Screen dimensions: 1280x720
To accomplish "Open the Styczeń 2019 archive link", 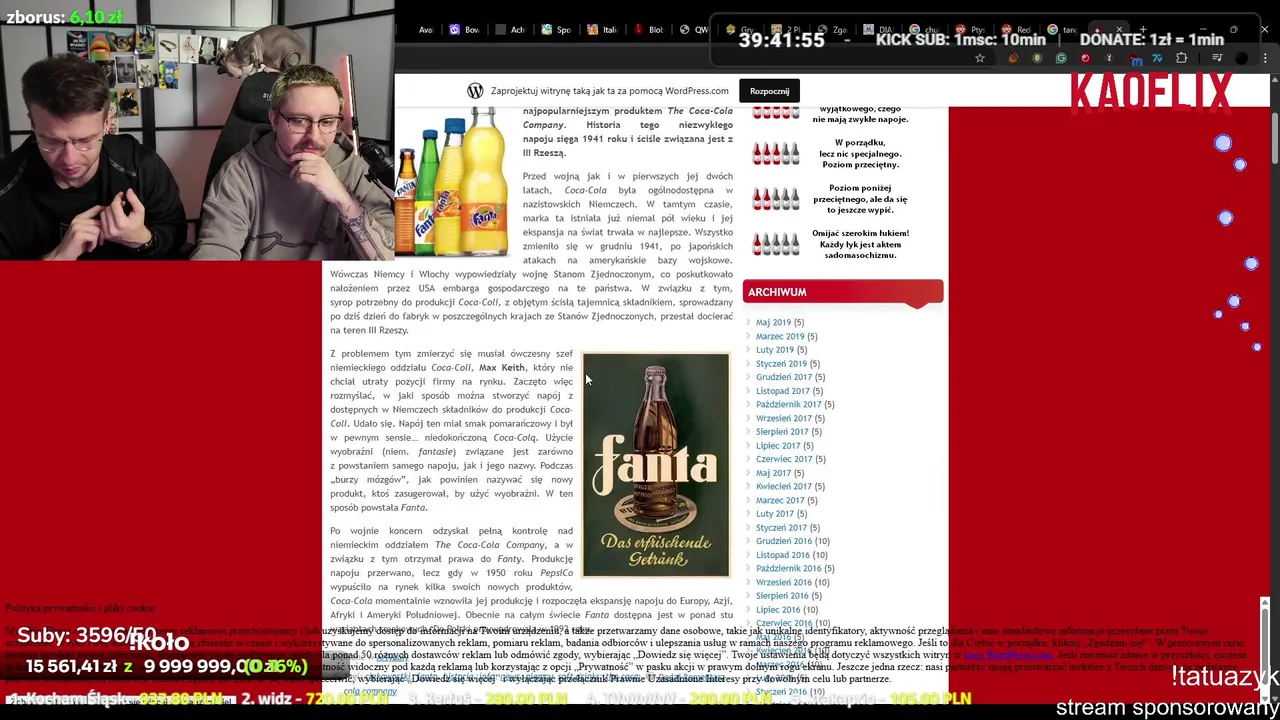I will click(781, 364).
